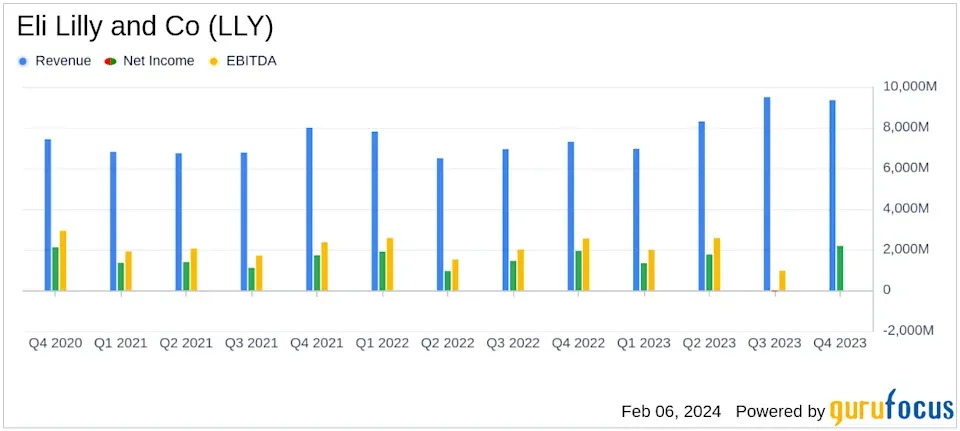The height and width of the screenshot is (431, 960).
Task: Click the yellow EBITDA bar for Q2 2023
Action: pyautogui.click(x=716, y=264)
